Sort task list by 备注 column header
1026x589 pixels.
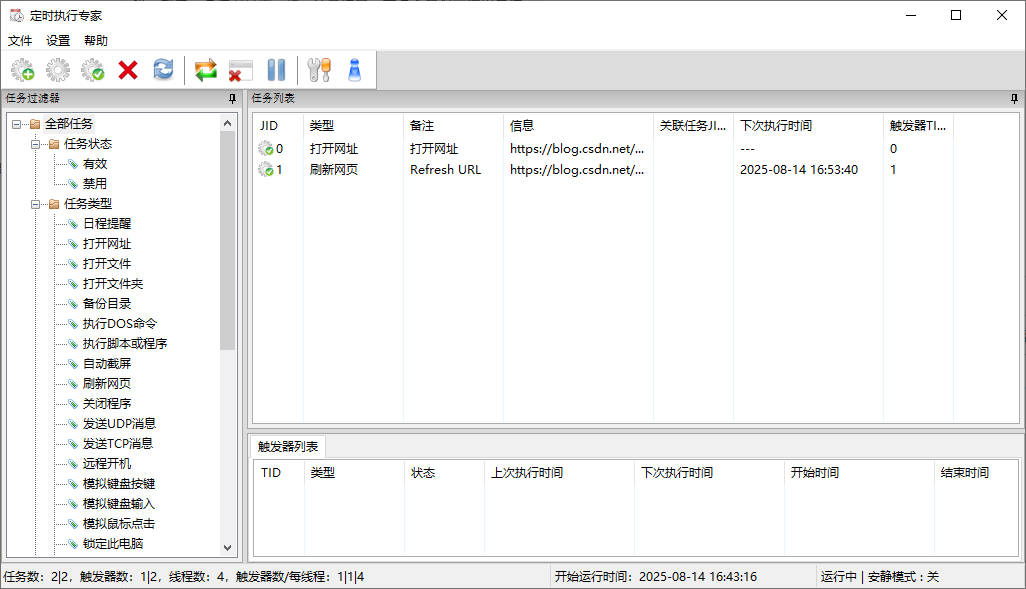453,126
